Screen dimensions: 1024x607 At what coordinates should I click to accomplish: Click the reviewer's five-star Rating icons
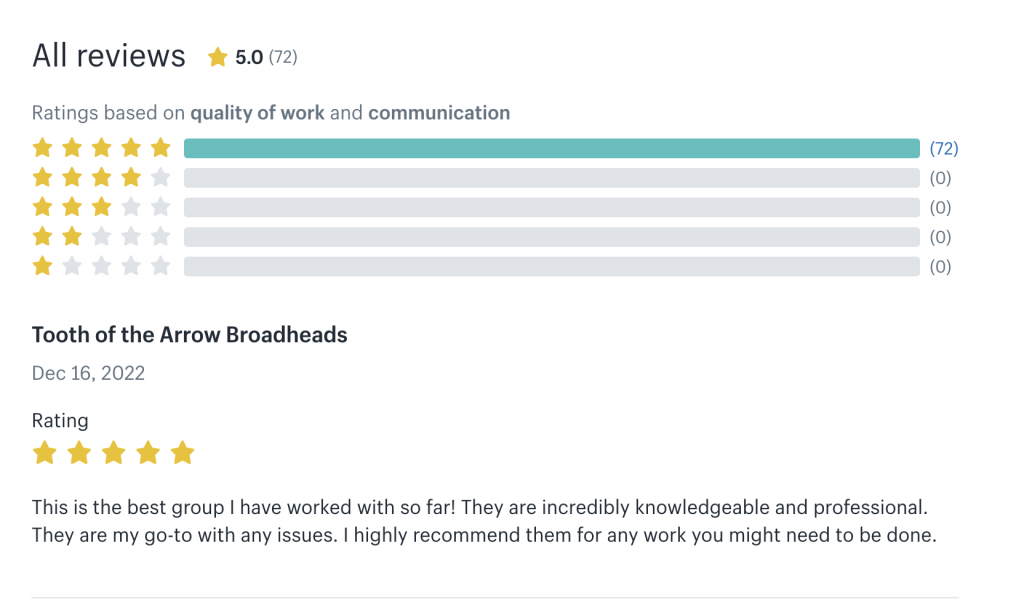coord(113,454)
